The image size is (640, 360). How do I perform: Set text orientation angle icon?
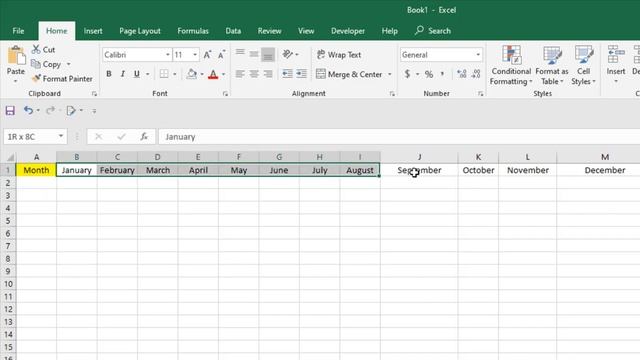(x=288, y=54)
